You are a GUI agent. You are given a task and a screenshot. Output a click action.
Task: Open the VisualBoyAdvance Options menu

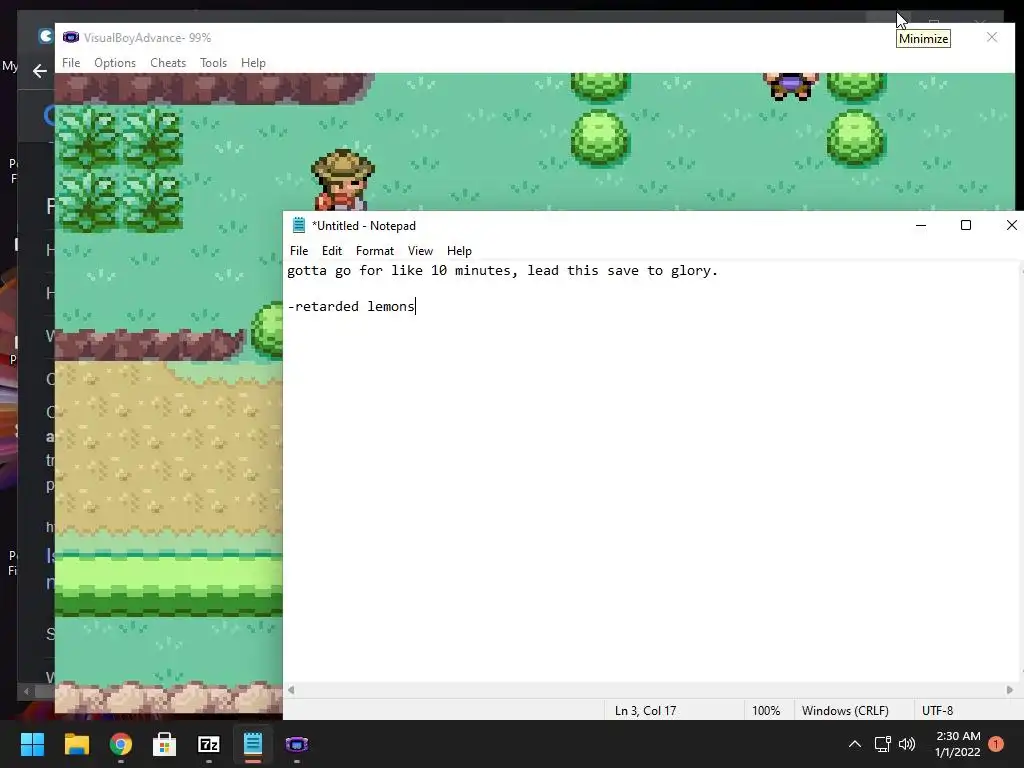pos(114,63)
